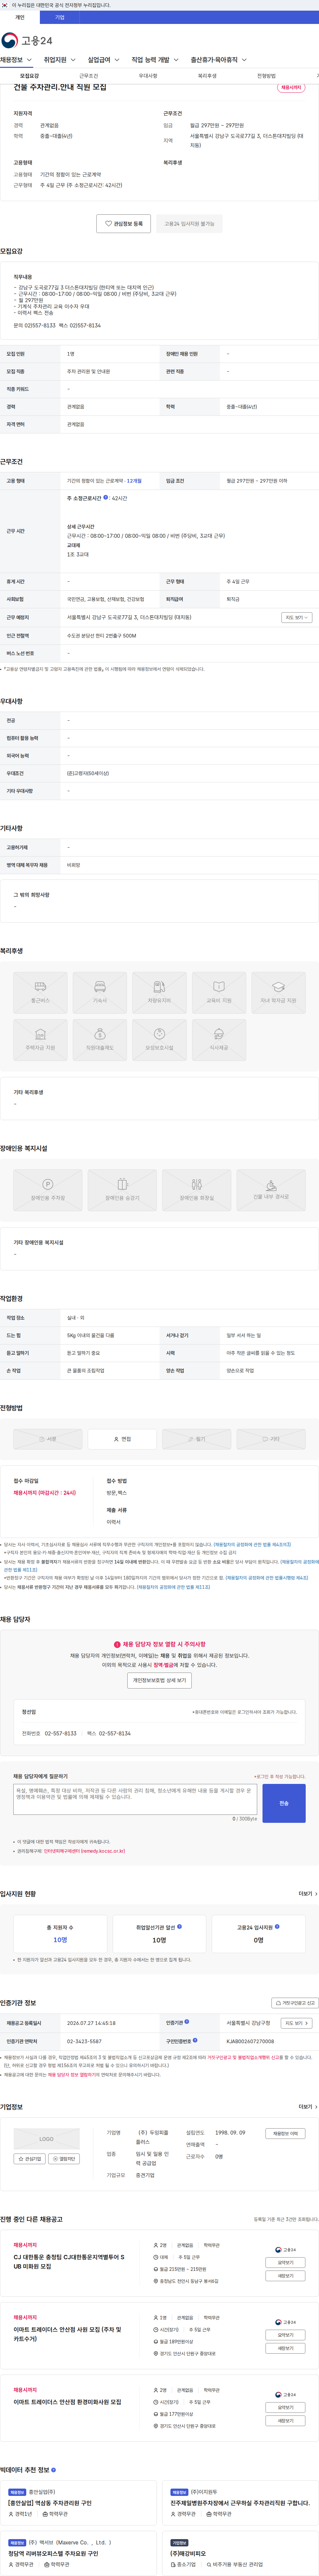Screen dimensions: 319x2576
Task: Expand the 채용정보 menu
Action: click(x=16, y=60)
